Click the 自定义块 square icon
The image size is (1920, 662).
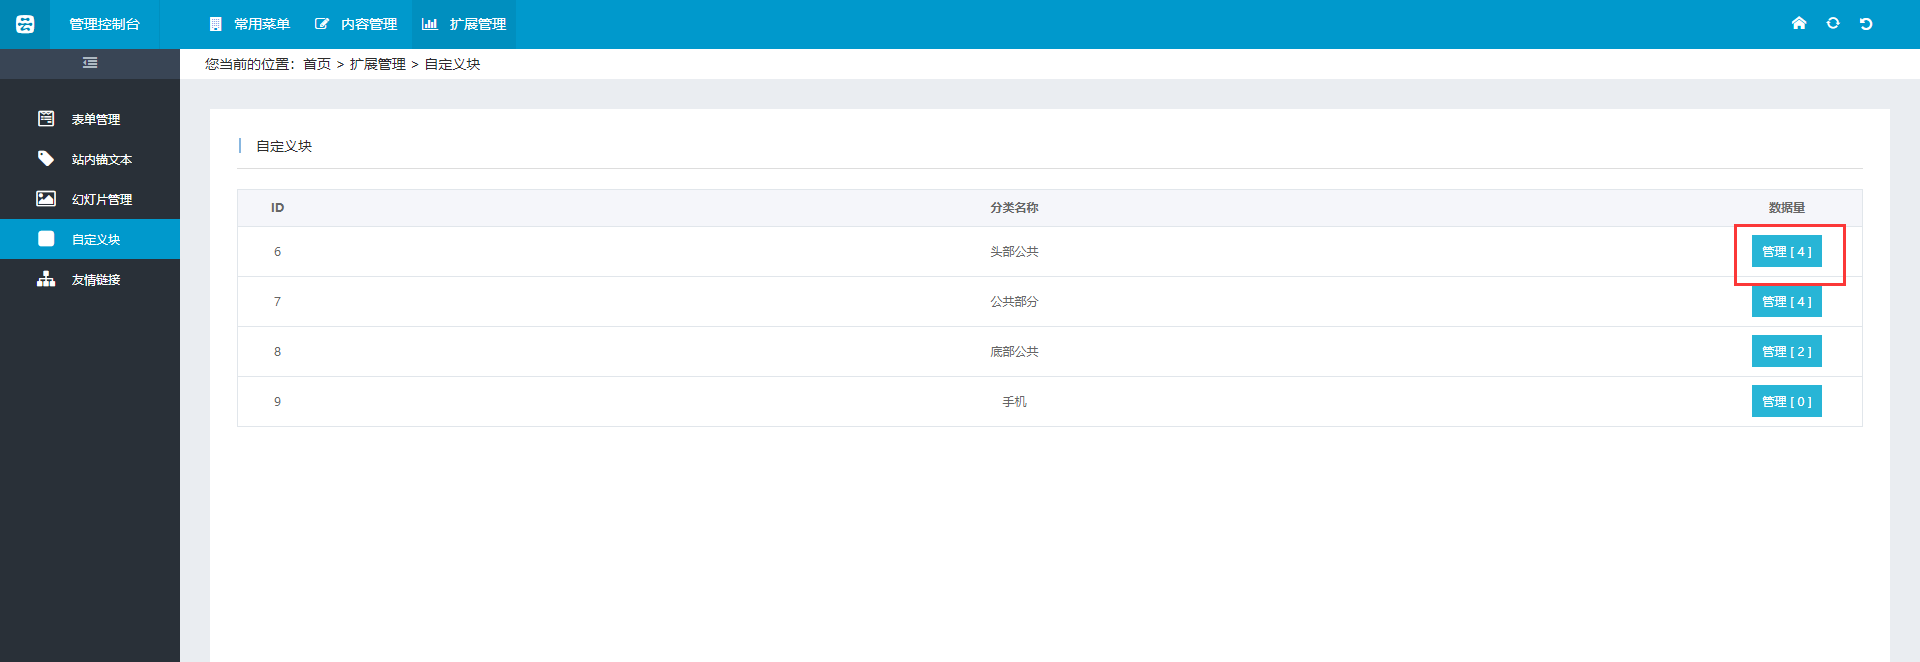click(46, 238)
